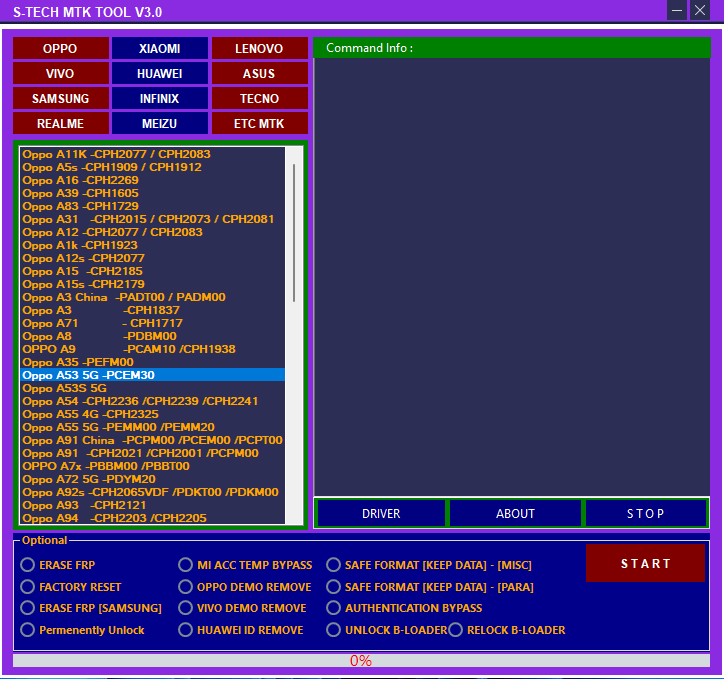The width and height of the screenshot is (724, 679).
Task: Click the red START button
Action: [646, 563]
